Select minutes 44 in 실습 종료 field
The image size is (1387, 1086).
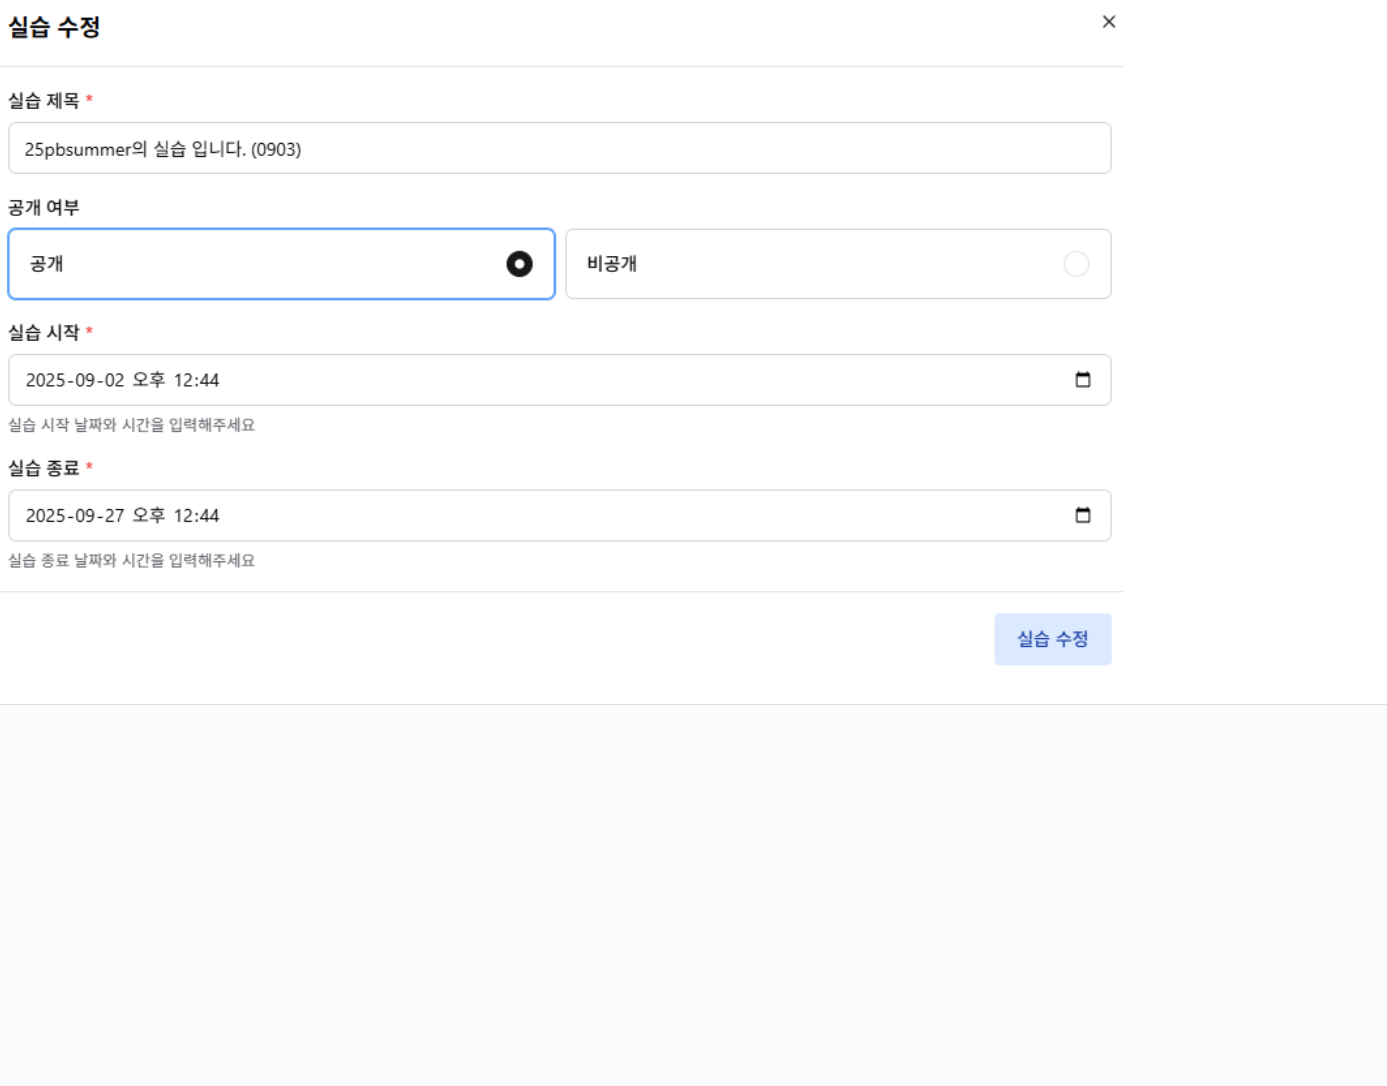tap(208, 516)
